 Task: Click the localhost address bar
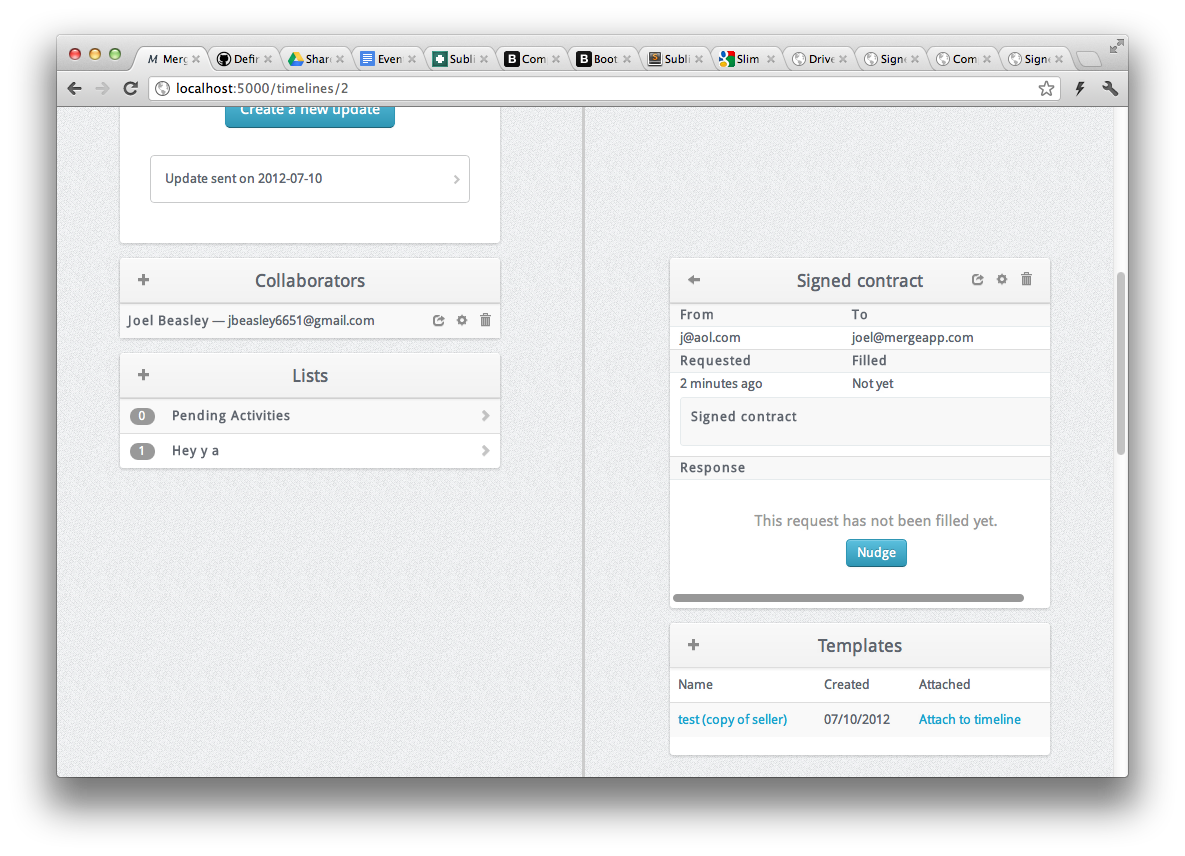pos(600,89)
